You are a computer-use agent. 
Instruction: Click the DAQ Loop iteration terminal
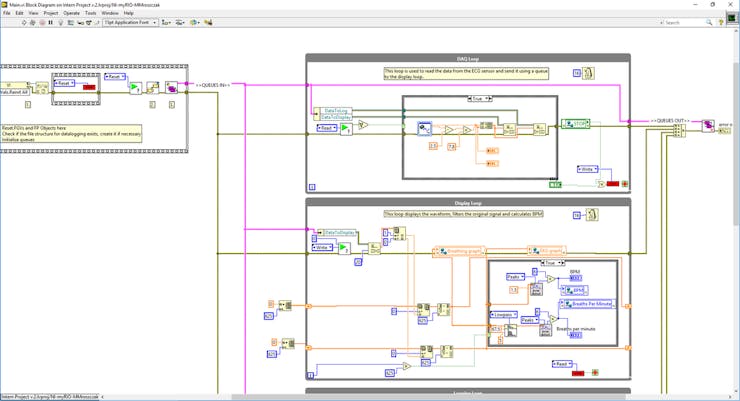coord(312,187)
